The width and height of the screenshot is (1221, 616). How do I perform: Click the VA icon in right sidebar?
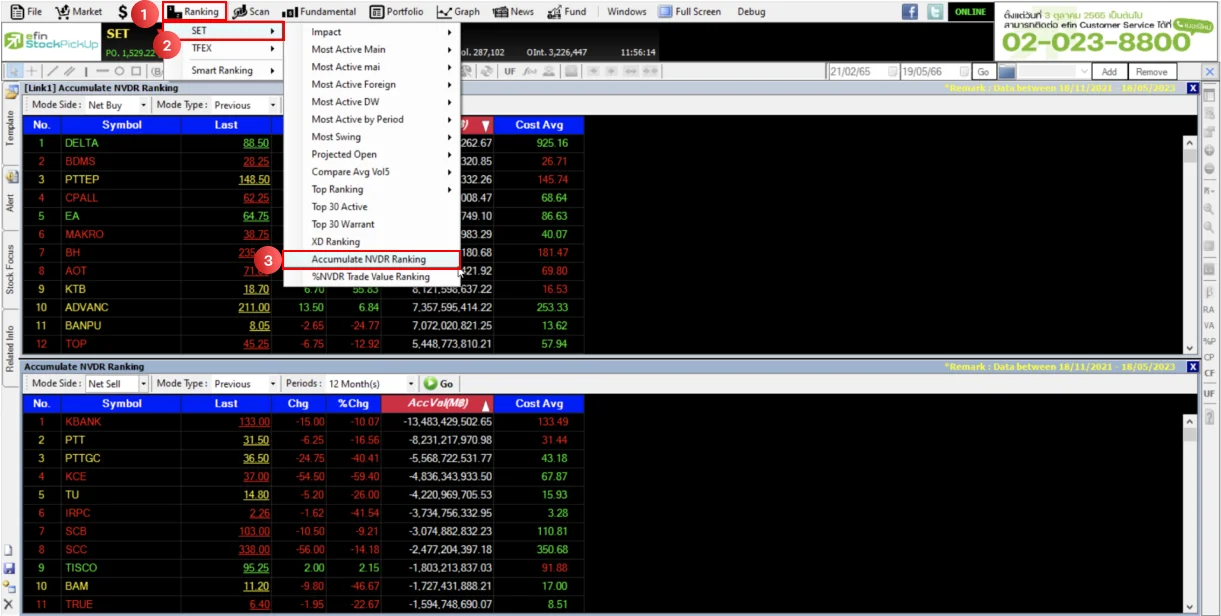coord(1209,325)
